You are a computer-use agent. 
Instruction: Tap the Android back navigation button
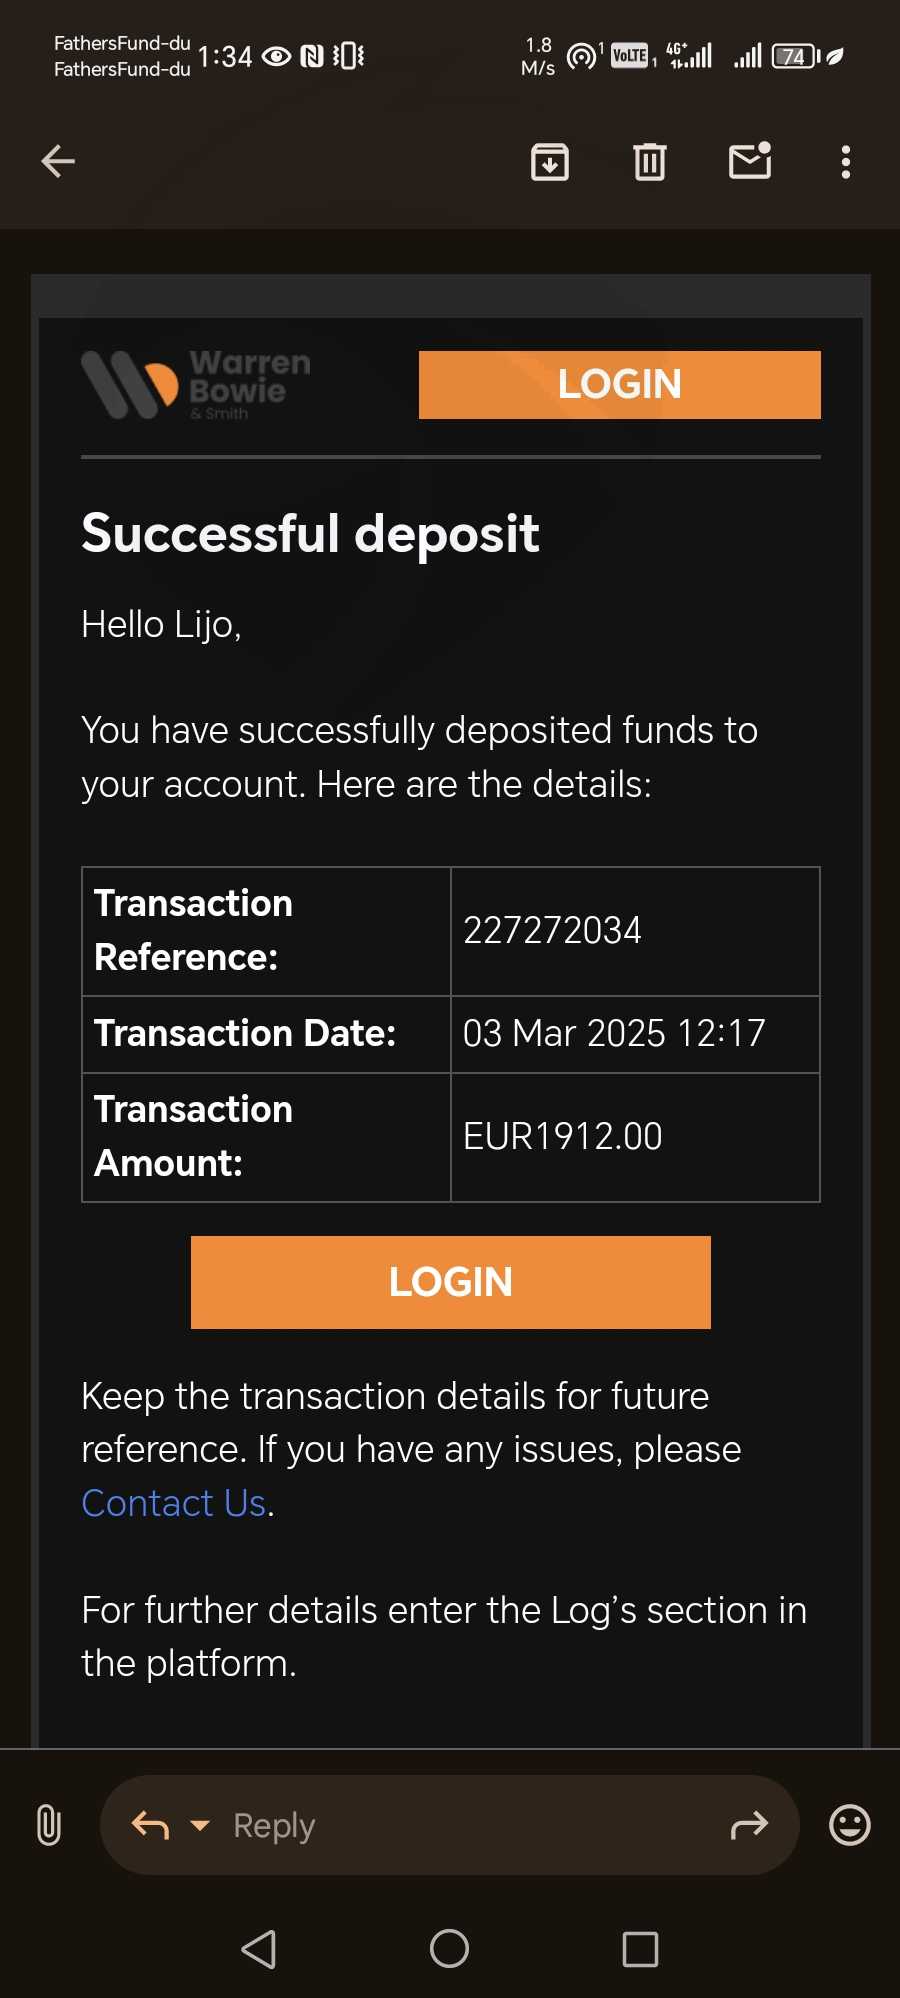(x=259, y=1948)
